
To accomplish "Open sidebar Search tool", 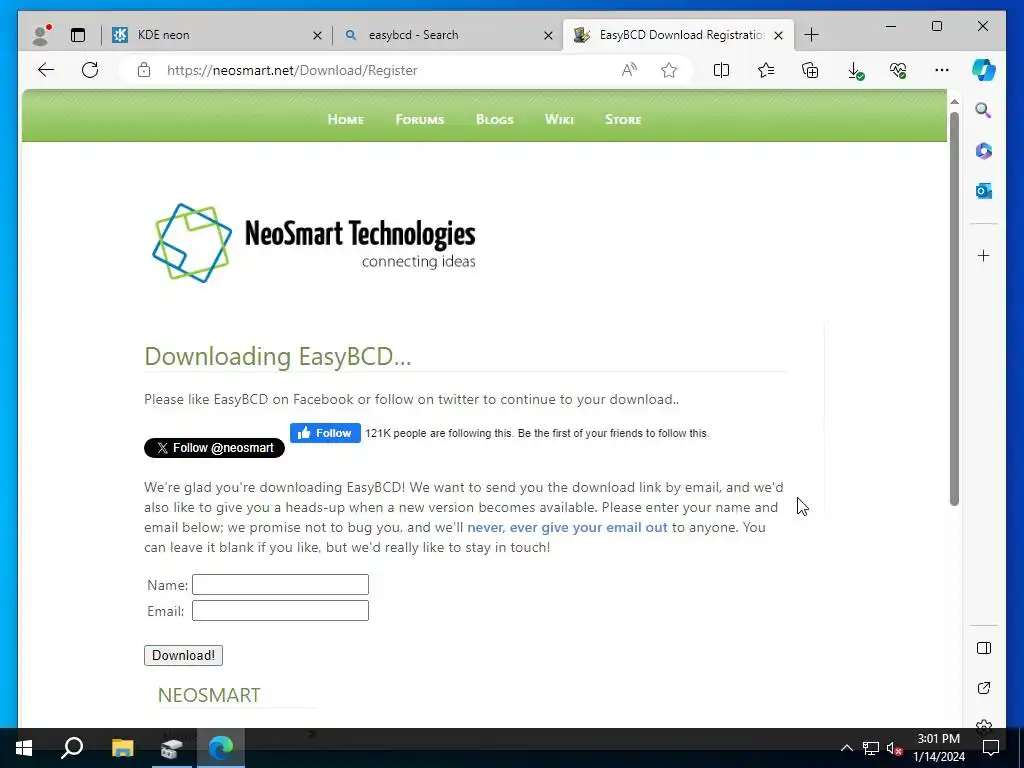I will click(x=984, y=110).
